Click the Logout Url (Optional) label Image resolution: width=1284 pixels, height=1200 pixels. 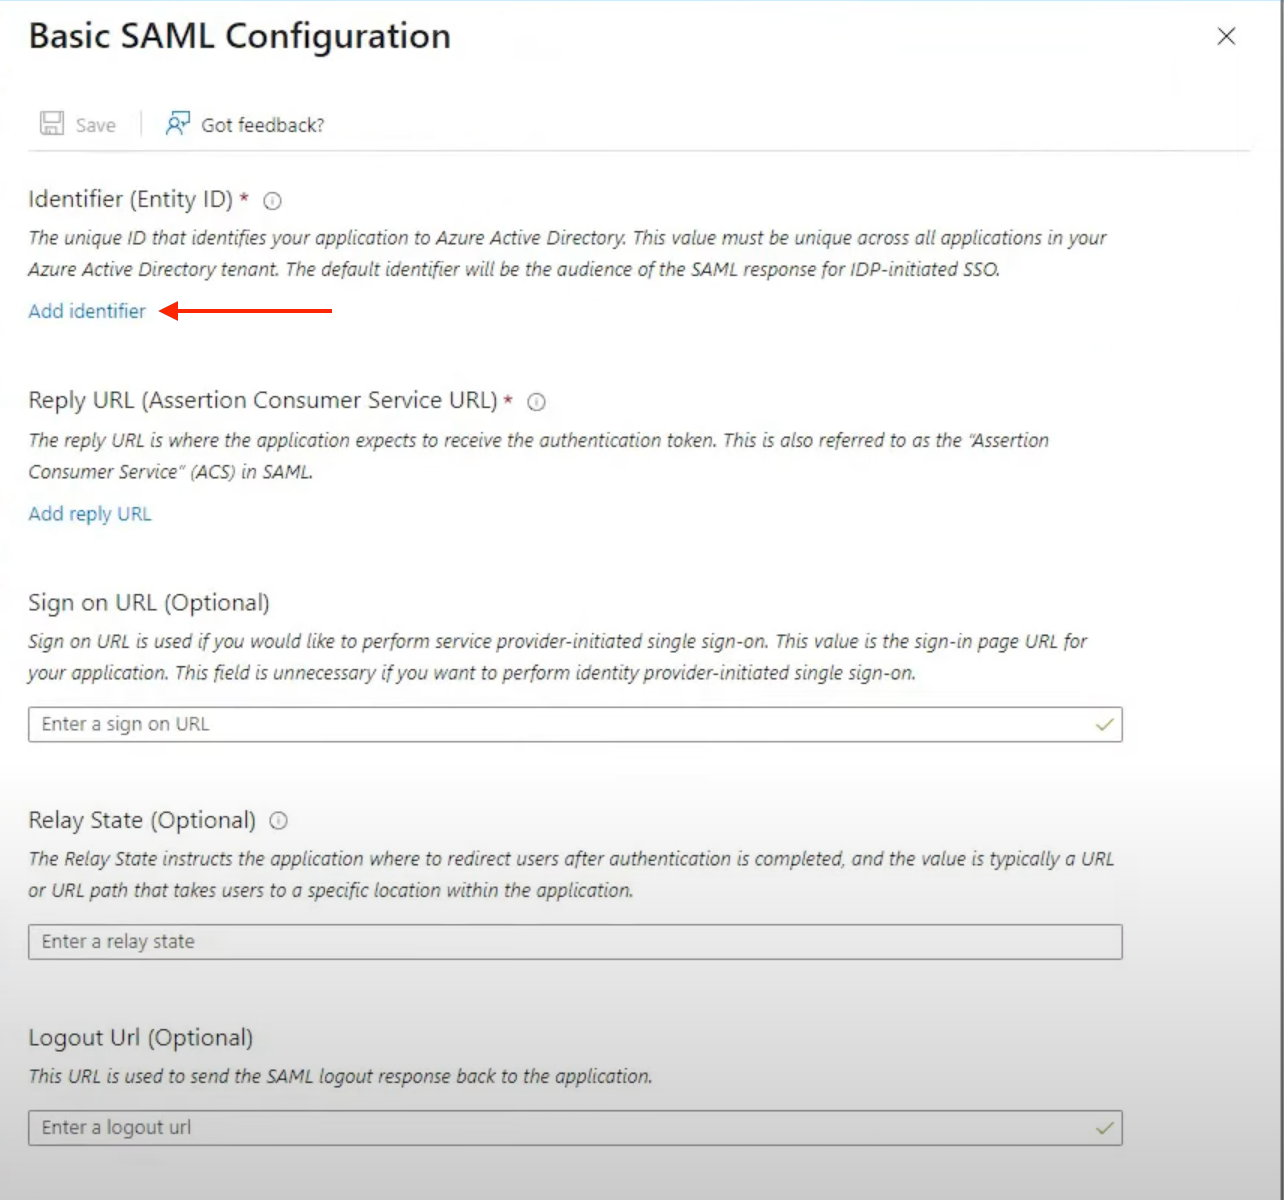141,1037
